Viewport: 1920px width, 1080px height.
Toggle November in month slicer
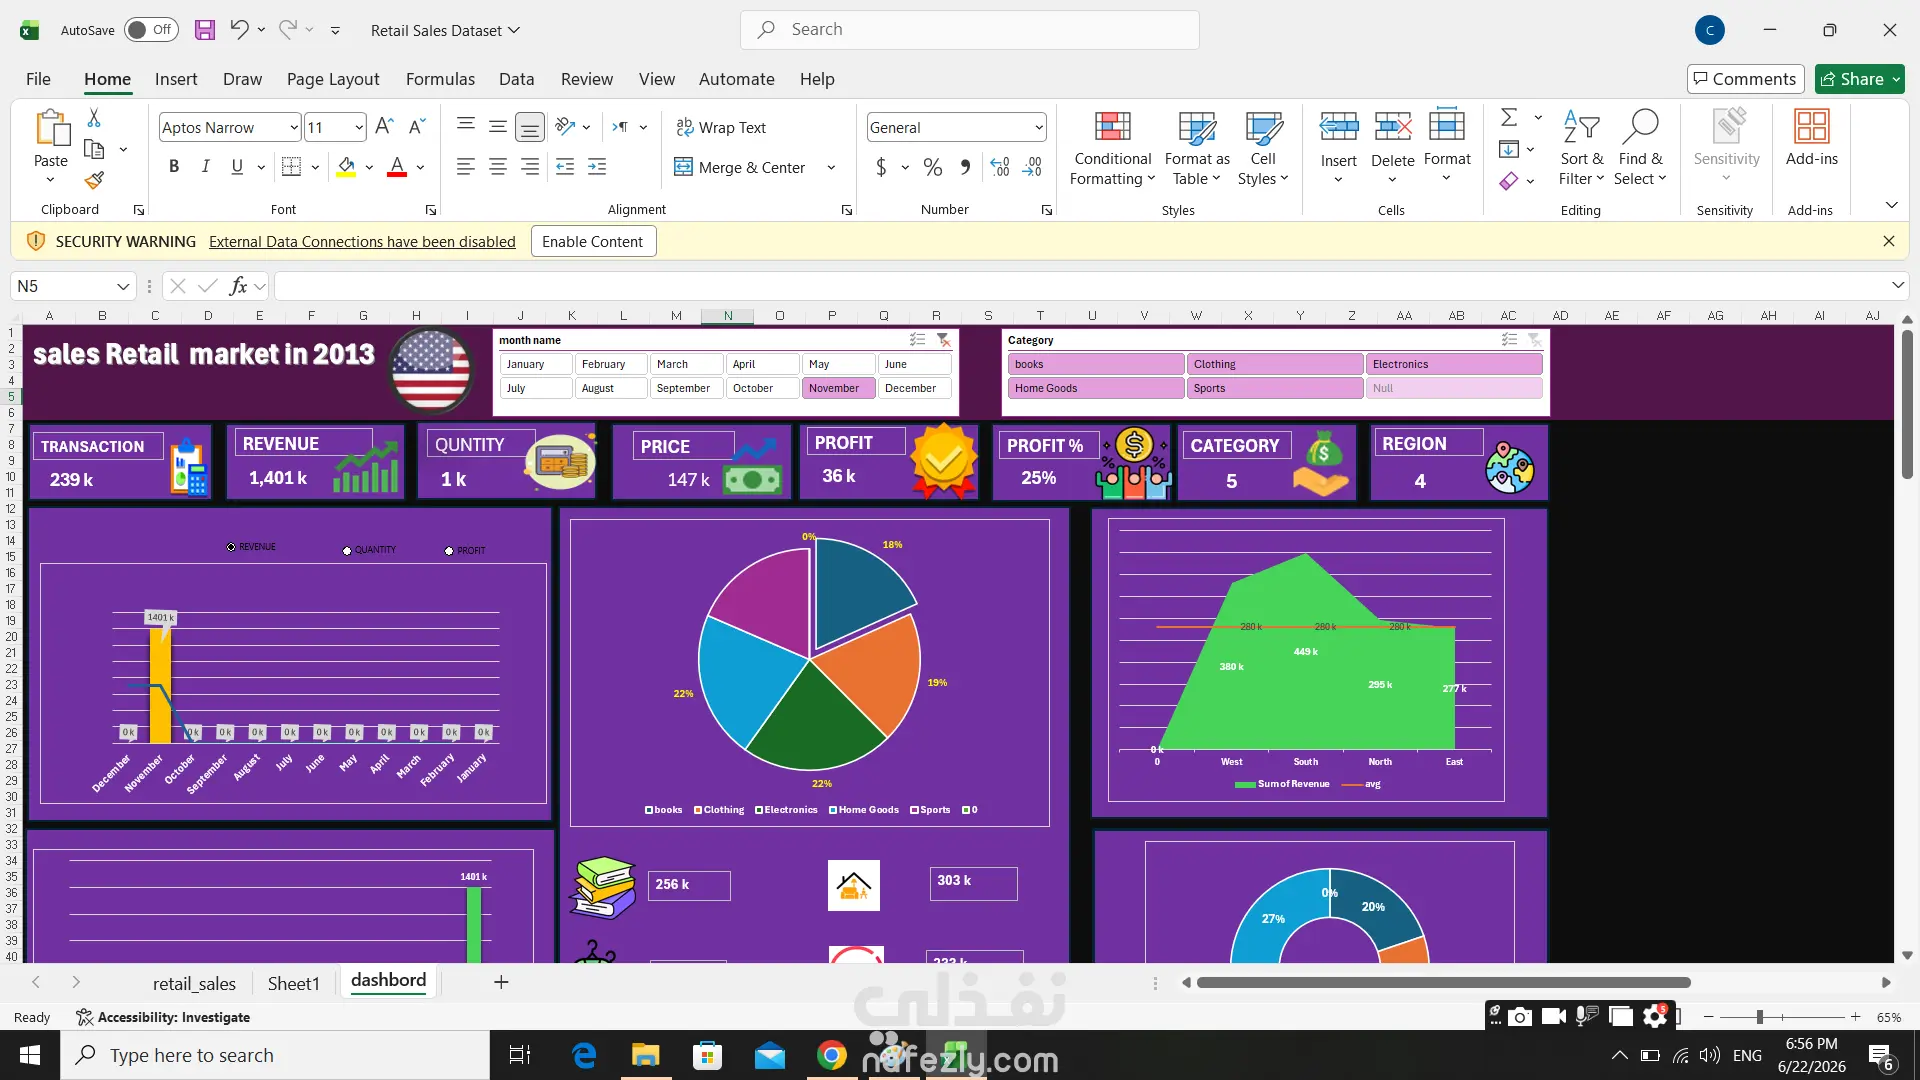click(838, 388)
